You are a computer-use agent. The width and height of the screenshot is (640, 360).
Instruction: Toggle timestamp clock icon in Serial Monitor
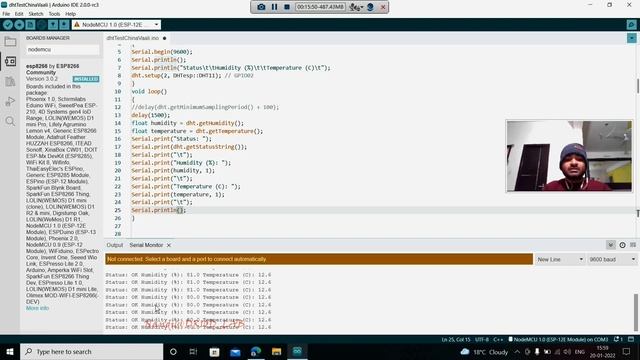click(x=622, y=245)
